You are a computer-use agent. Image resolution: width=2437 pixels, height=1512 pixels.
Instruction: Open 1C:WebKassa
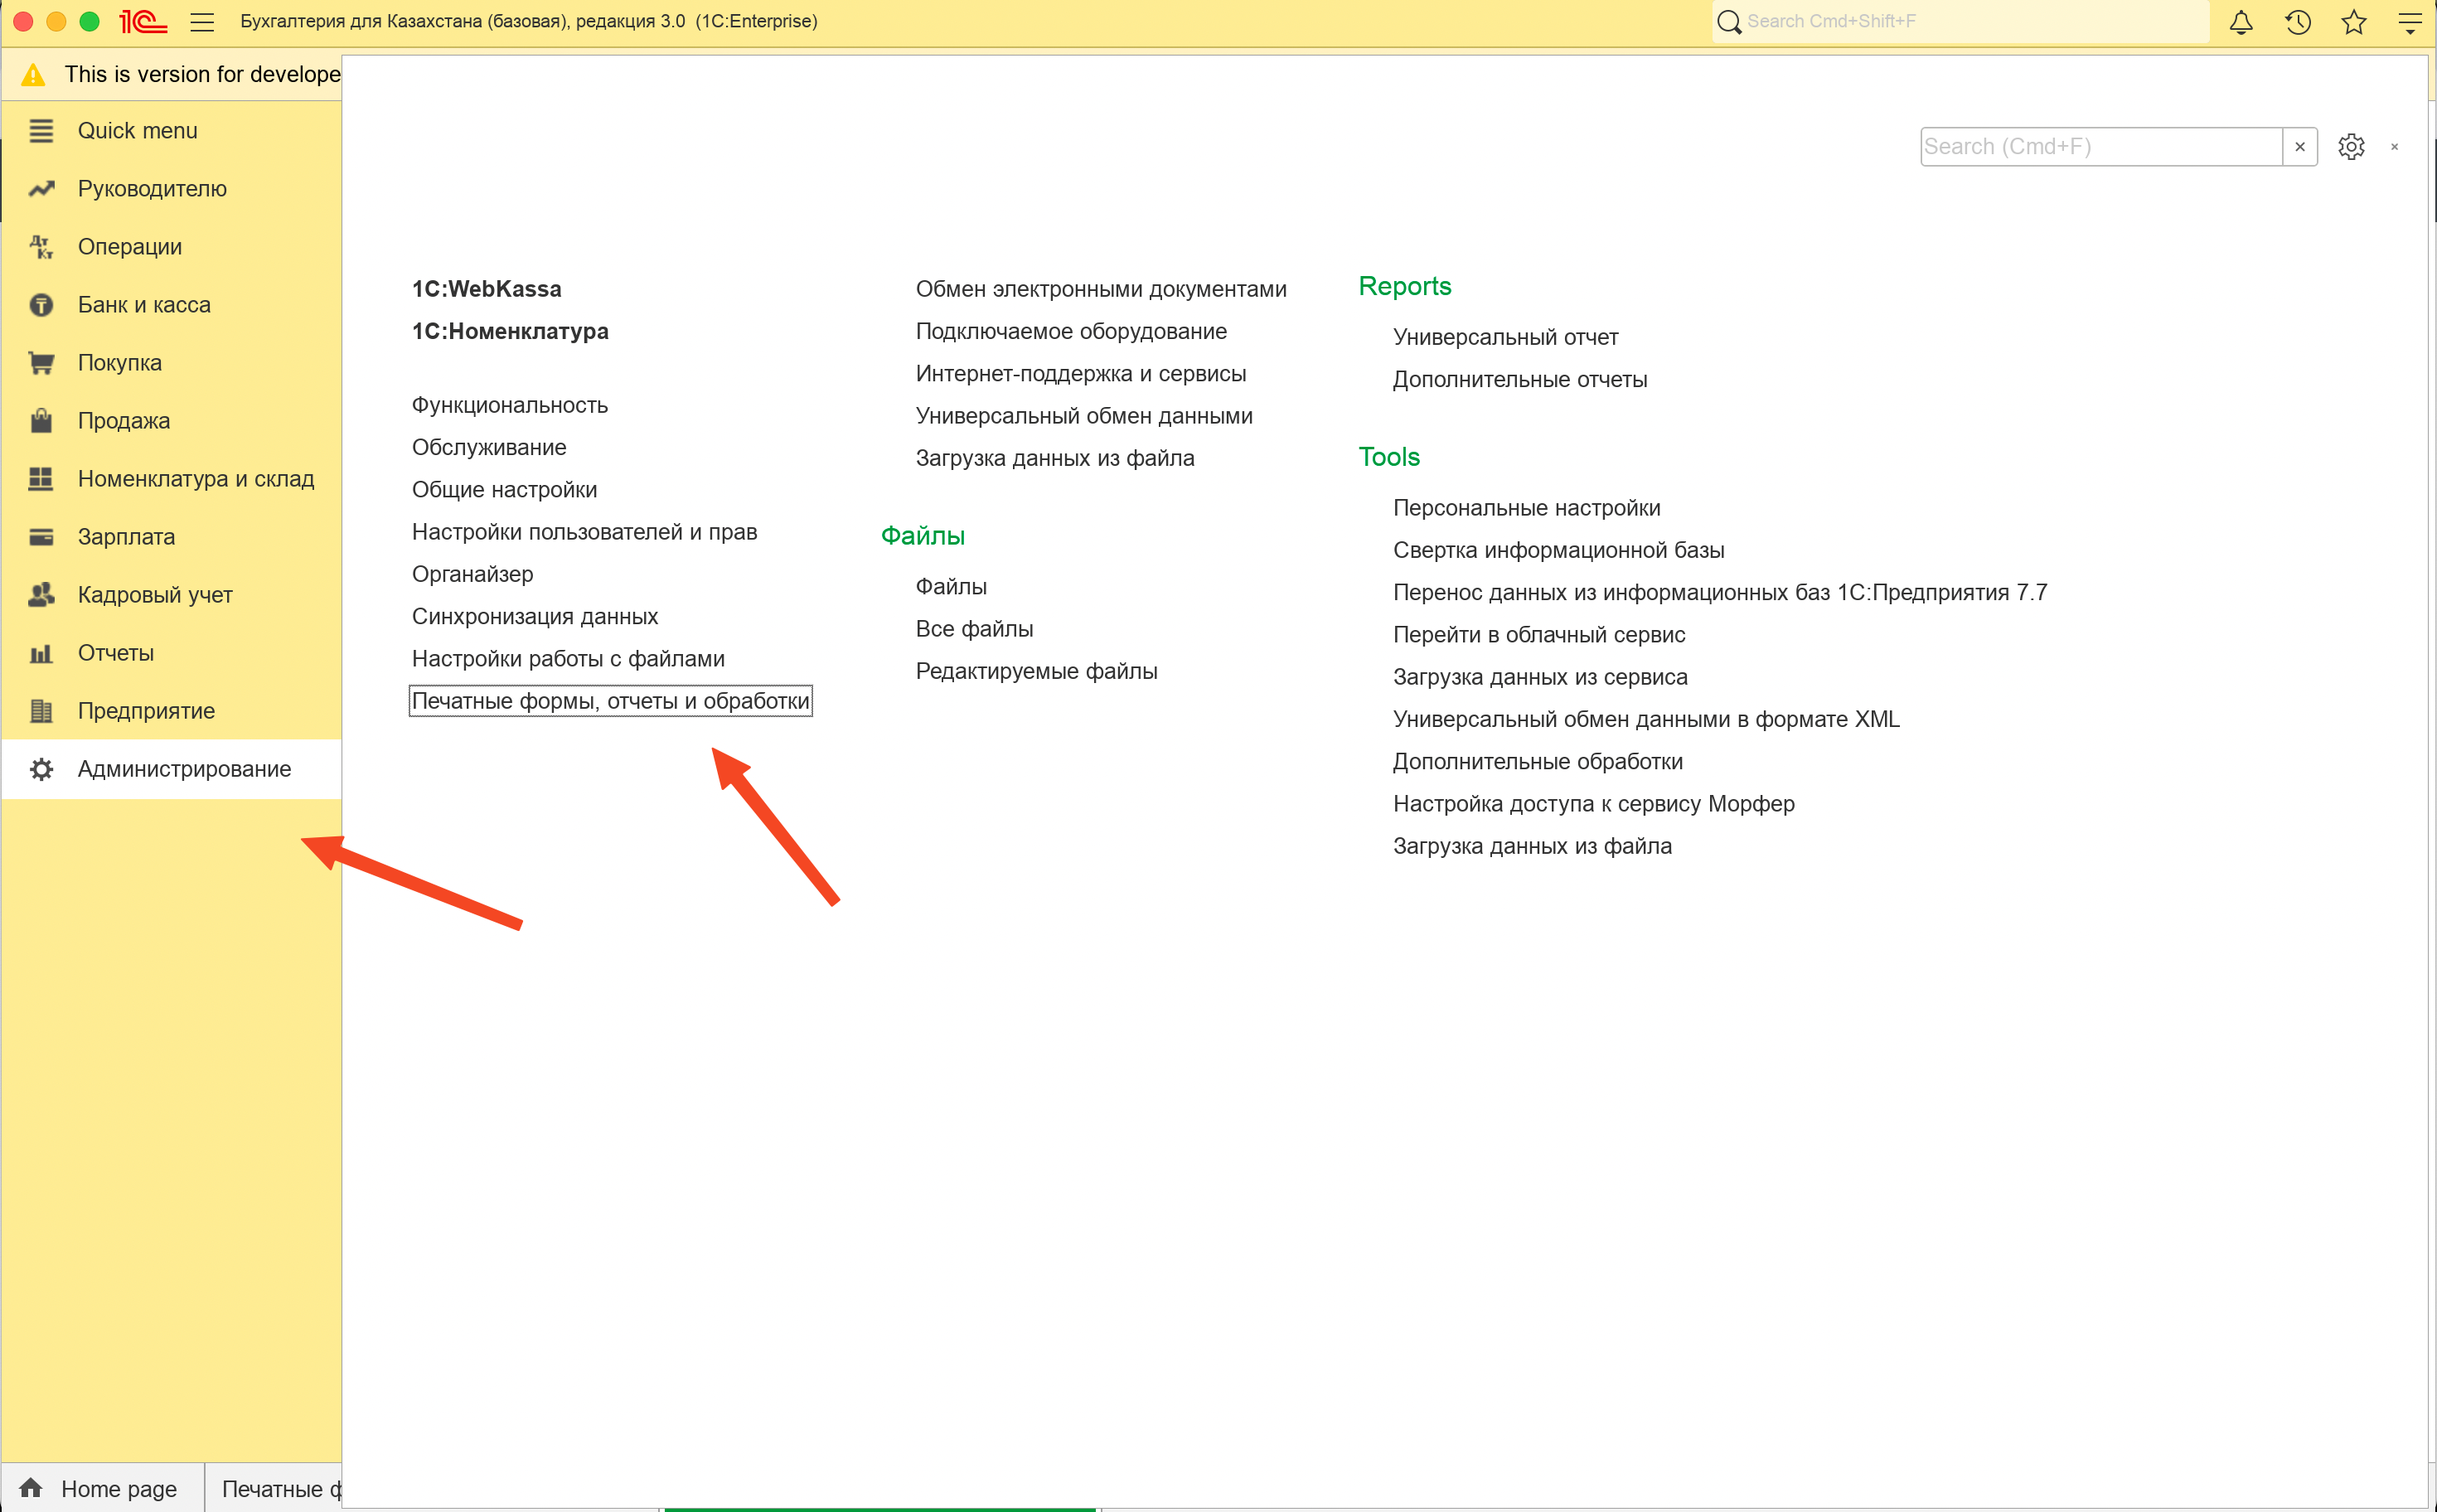coord(486,289)
